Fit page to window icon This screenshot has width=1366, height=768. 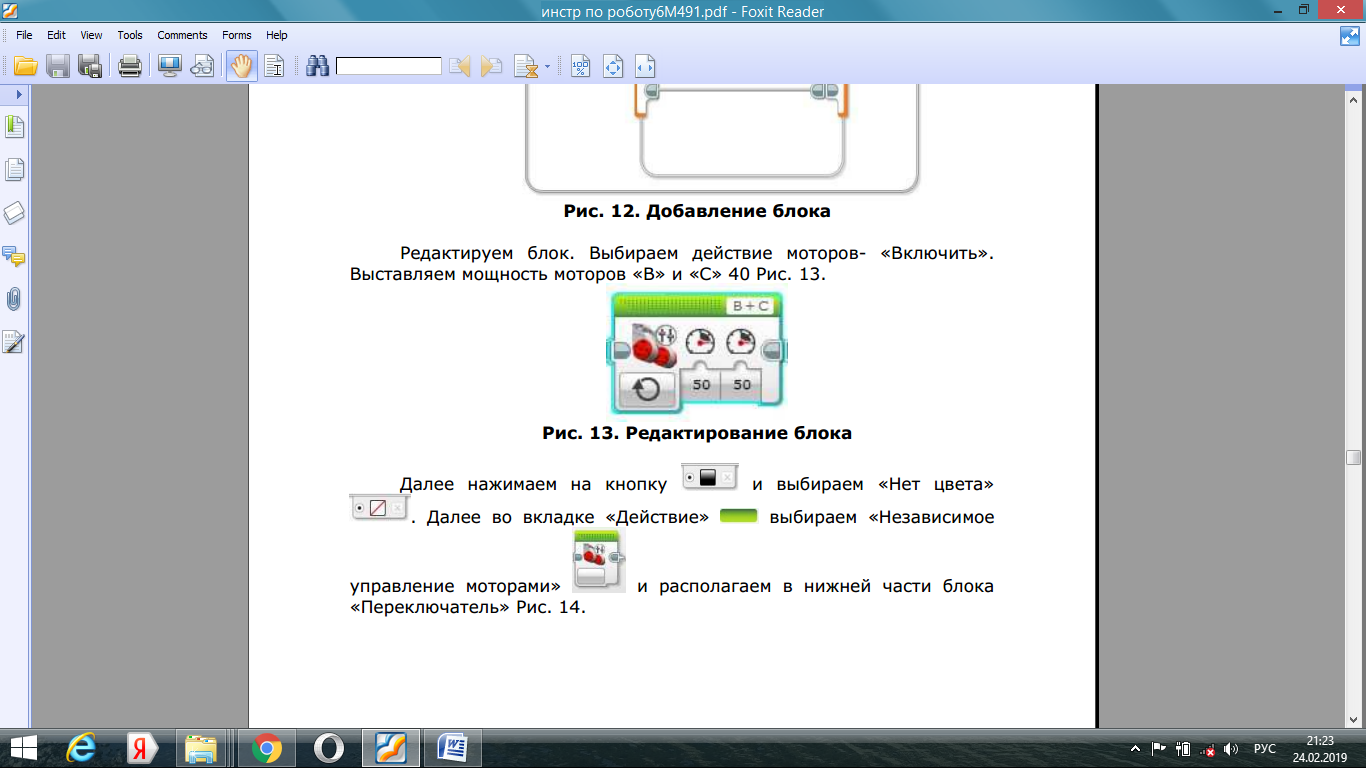click(x=613, y=67)
